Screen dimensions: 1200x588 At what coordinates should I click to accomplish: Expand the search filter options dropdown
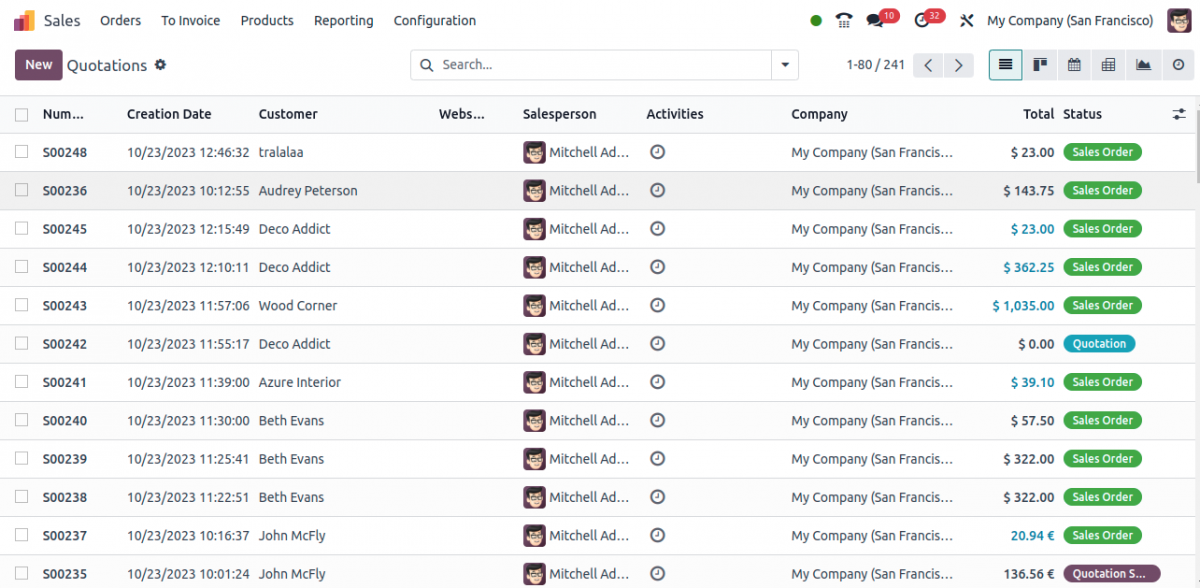pos(785,65)
